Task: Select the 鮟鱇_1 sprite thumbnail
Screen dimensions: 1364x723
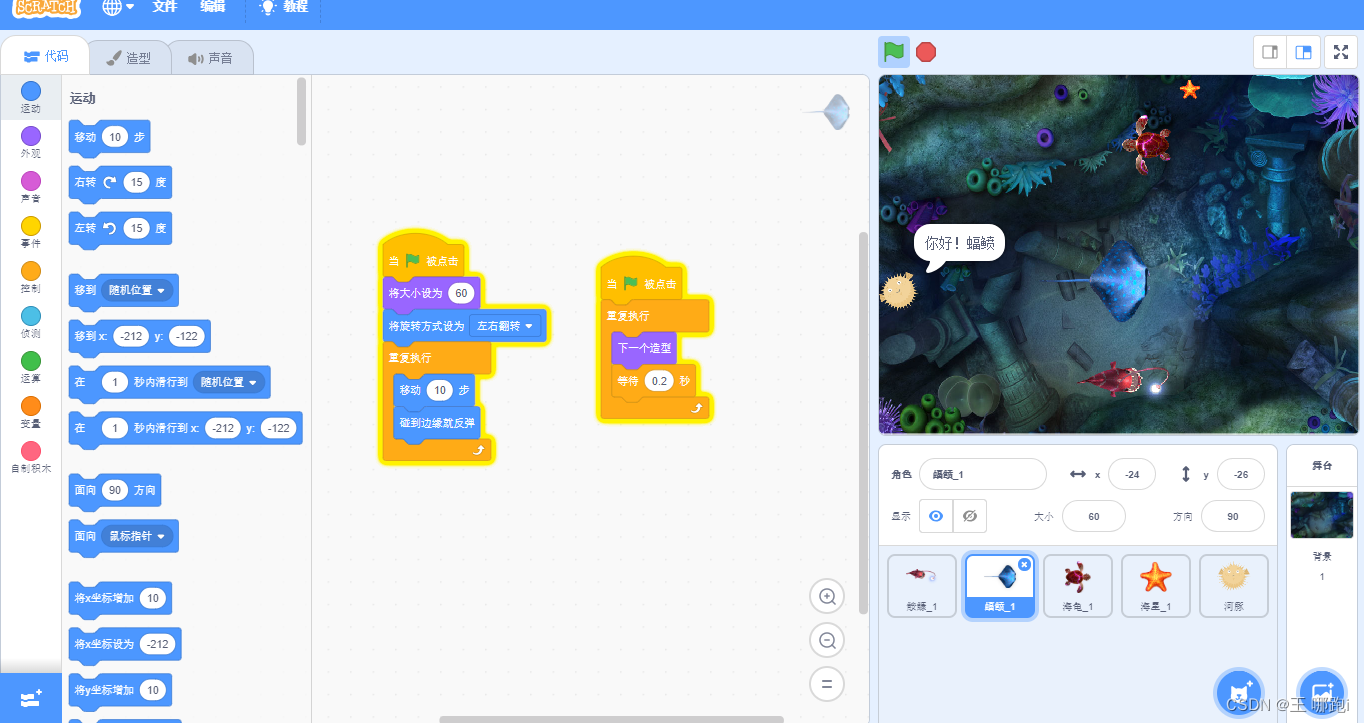Action: click(921, 585)
